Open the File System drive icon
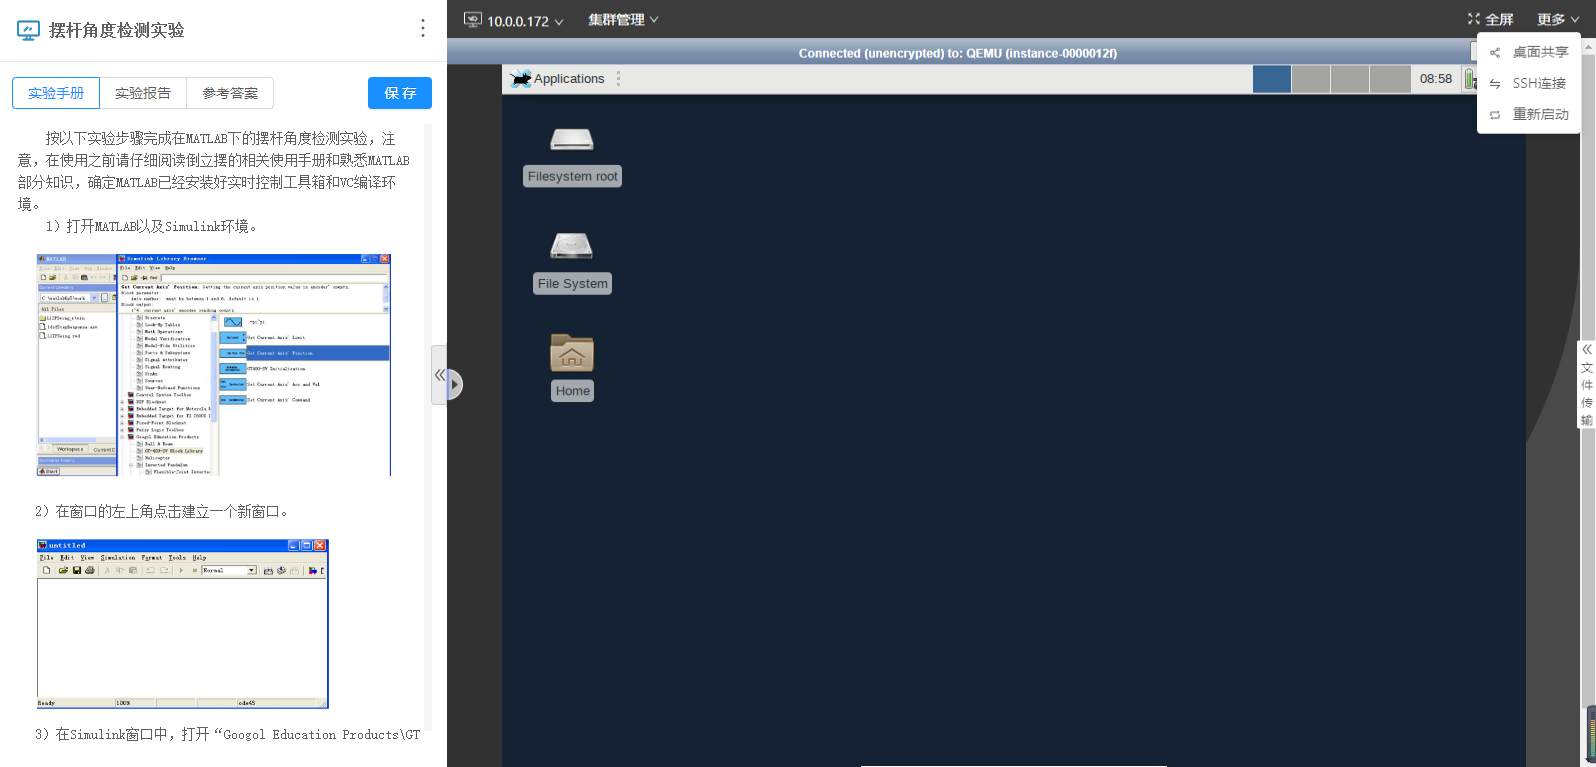The width and height of the screenshot is (1596, 767). click(x=571, y=246)
